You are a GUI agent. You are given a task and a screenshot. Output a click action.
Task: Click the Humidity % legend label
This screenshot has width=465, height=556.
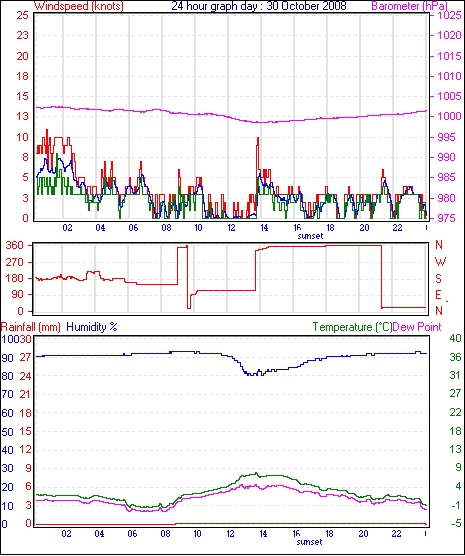pyautogui.click(x=92, y=327)
